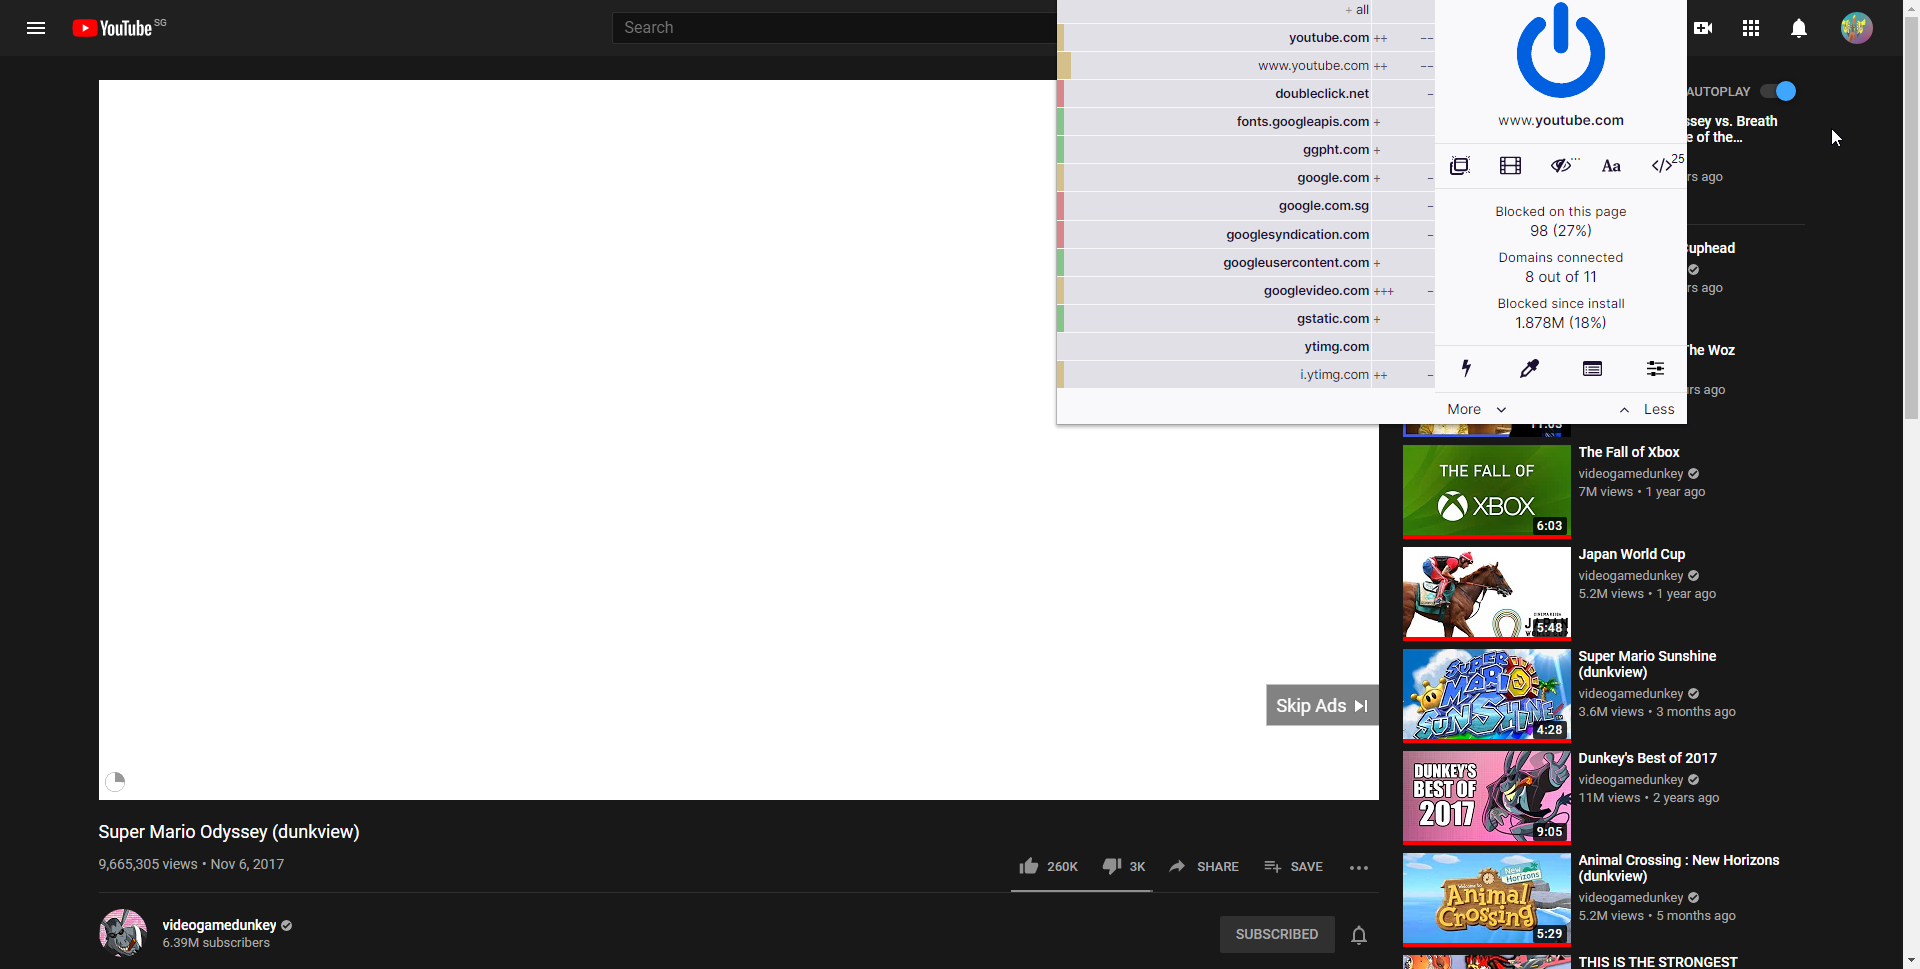The image size is (1920, 969).
Task: Save the video to a playlist
Action: [1293, 866]
